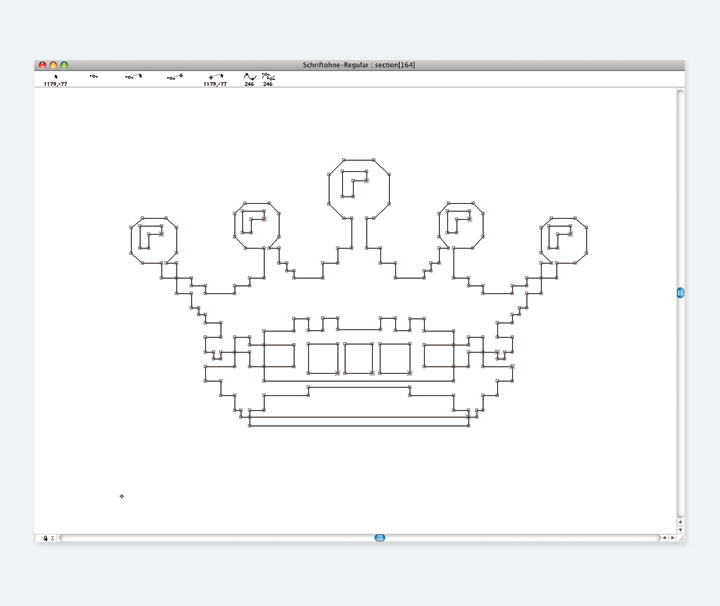Click the curve-segment tool showing 1179,-77
Image resolution: width=720 pixels, height=606 pixels.
(x=214, y=76)
